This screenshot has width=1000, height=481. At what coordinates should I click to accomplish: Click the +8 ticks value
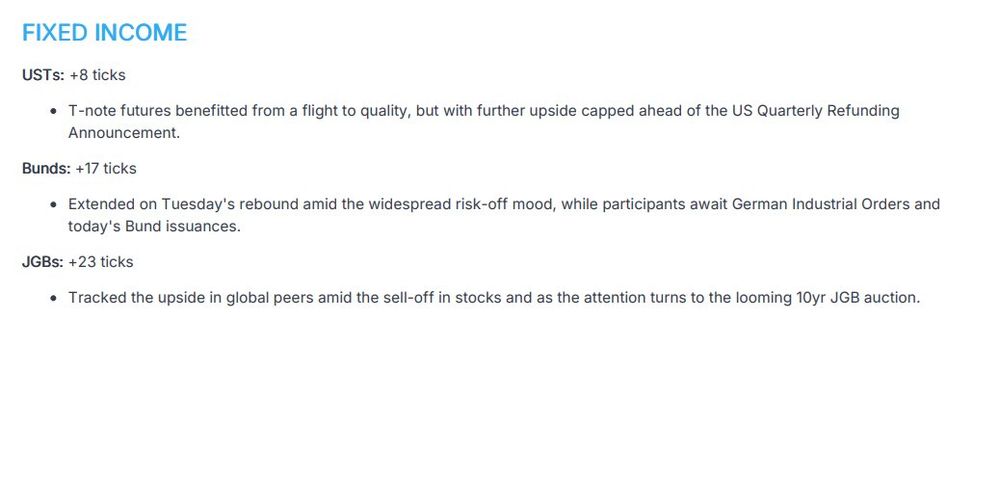[x=98, y=75]
